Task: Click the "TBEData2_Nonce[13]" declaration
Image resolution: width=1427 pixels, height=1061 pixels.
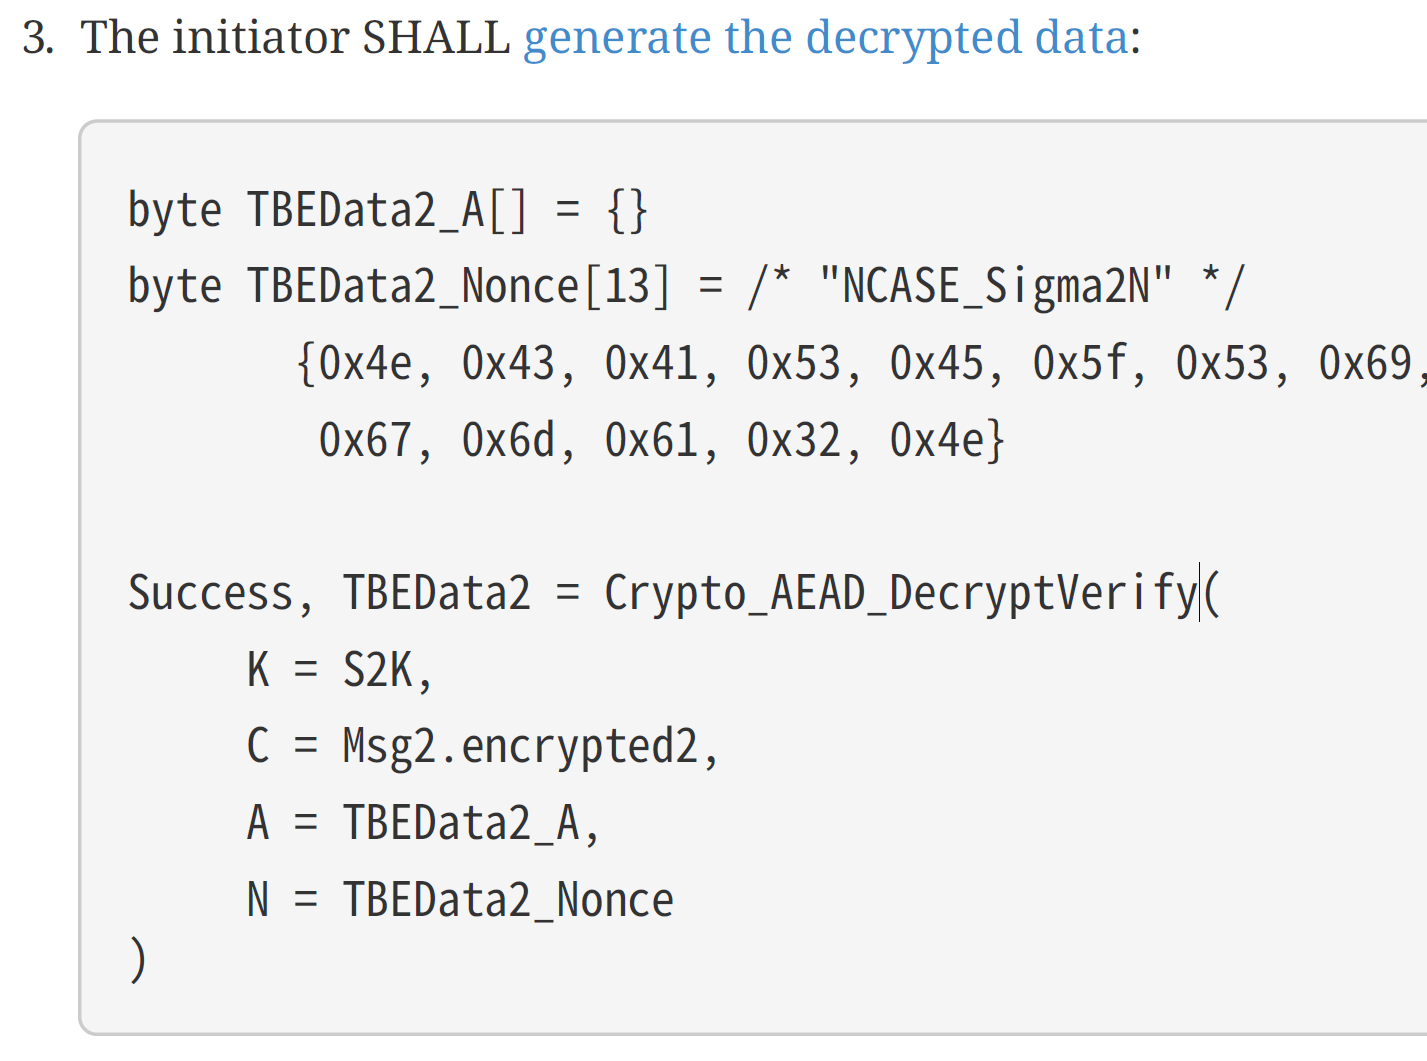Action: point(458,287)
